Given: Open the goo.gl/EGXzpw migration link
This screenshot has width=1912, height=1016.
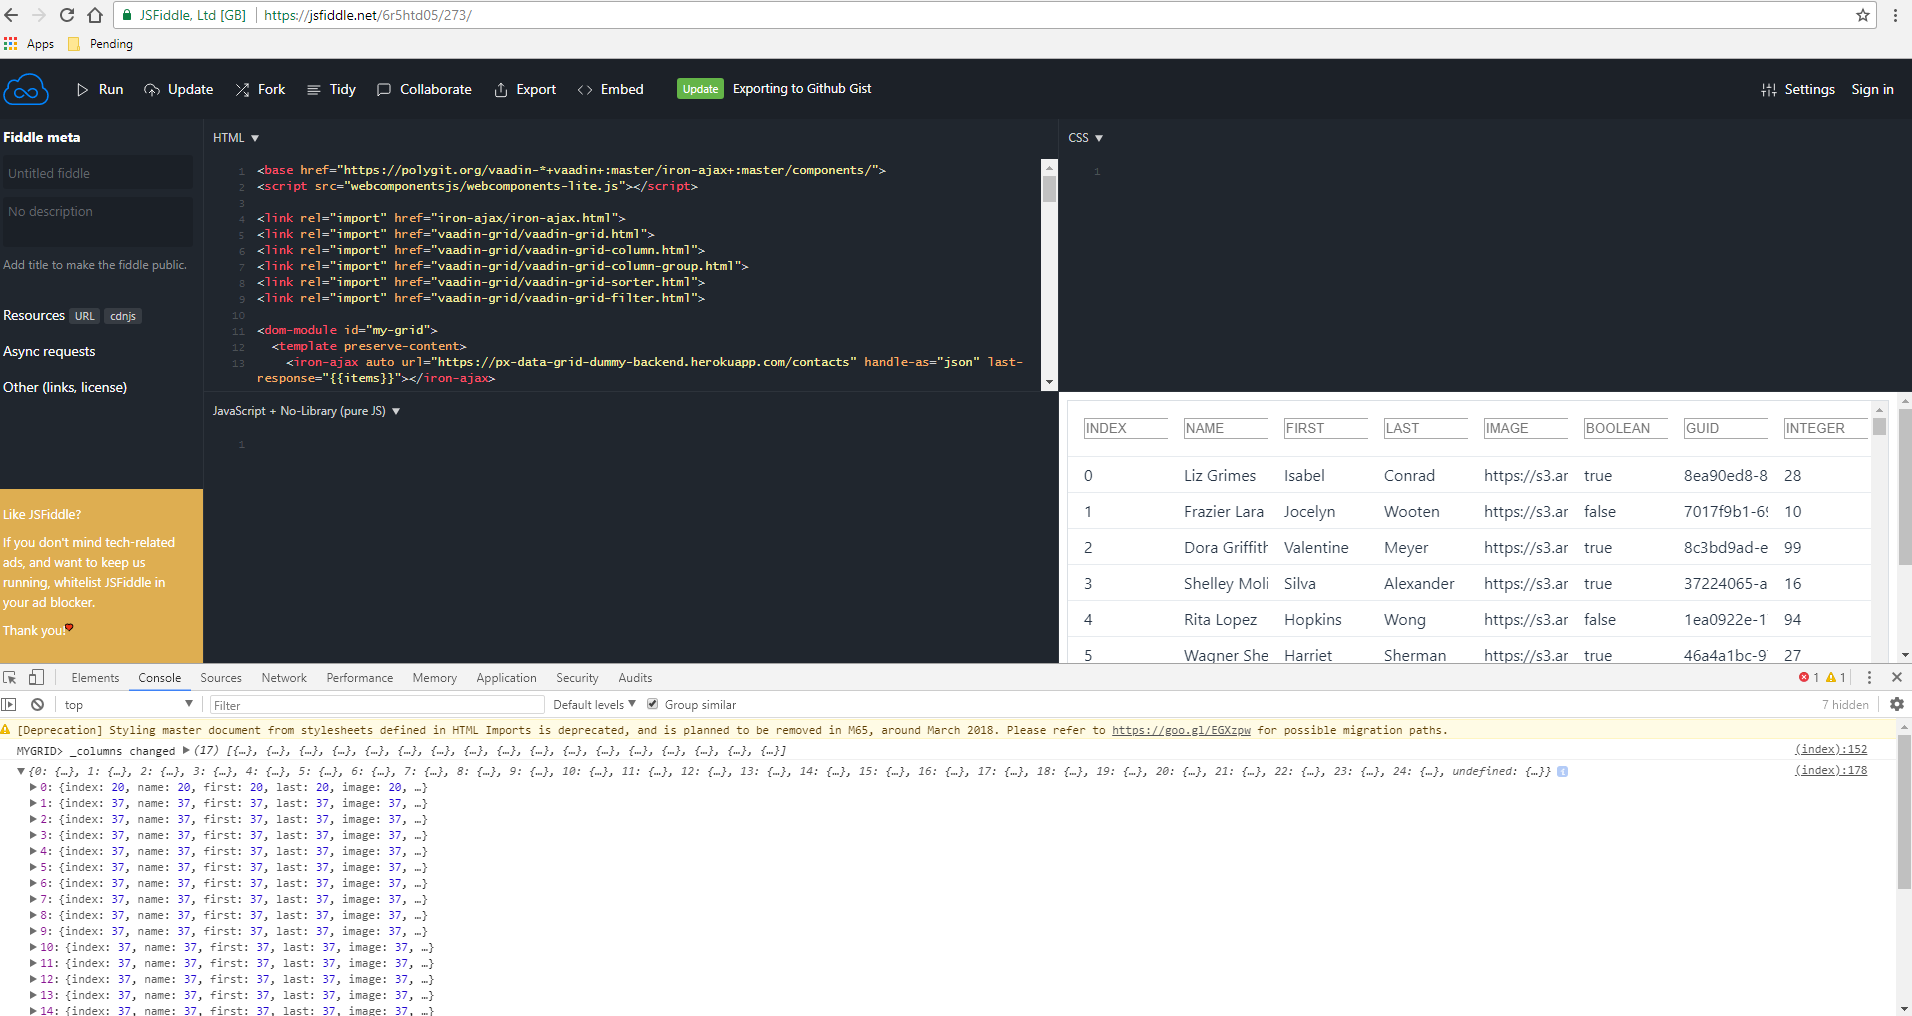Looking at the screenshot, I should [1181, 730].
